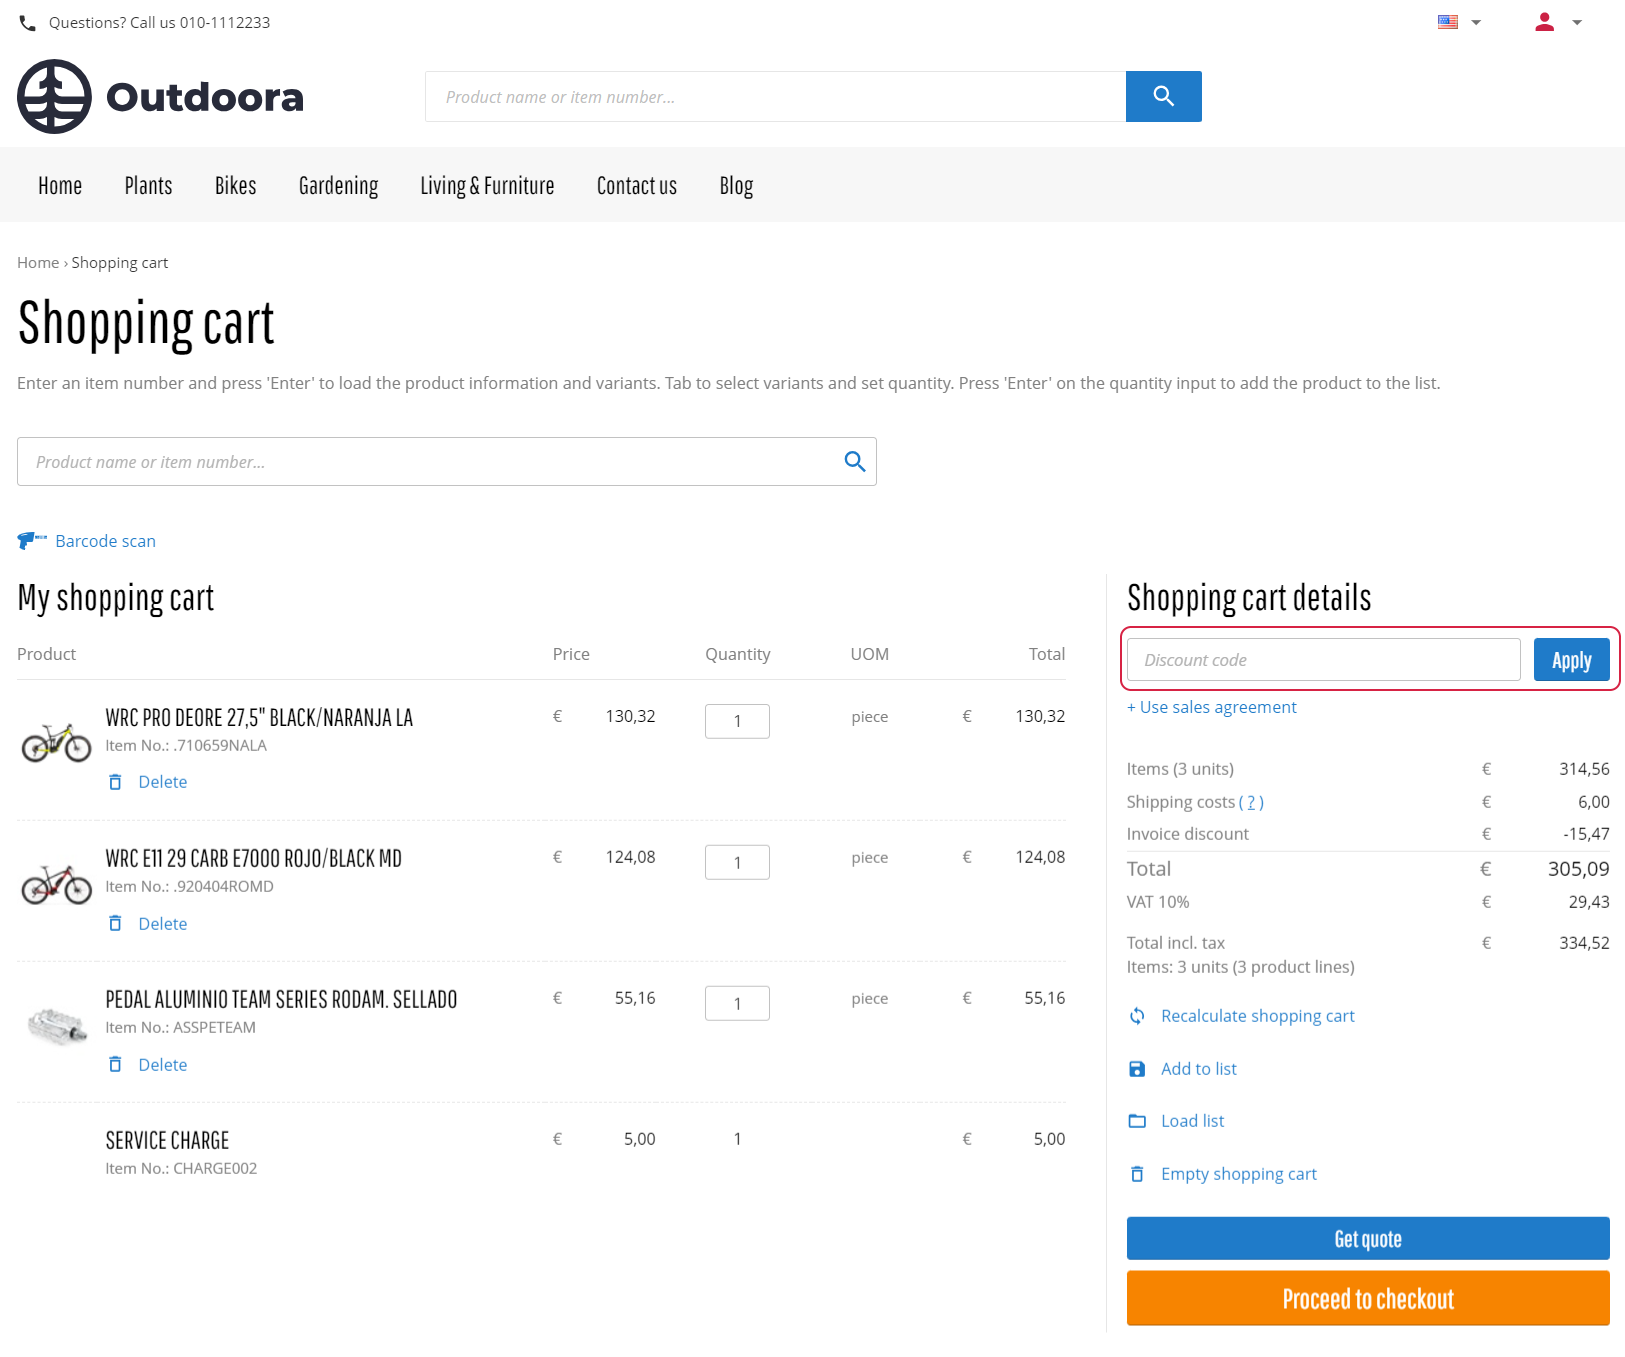Apply the discount code
This screenshot has width=1625, height=1357.
click(1571, 660)
